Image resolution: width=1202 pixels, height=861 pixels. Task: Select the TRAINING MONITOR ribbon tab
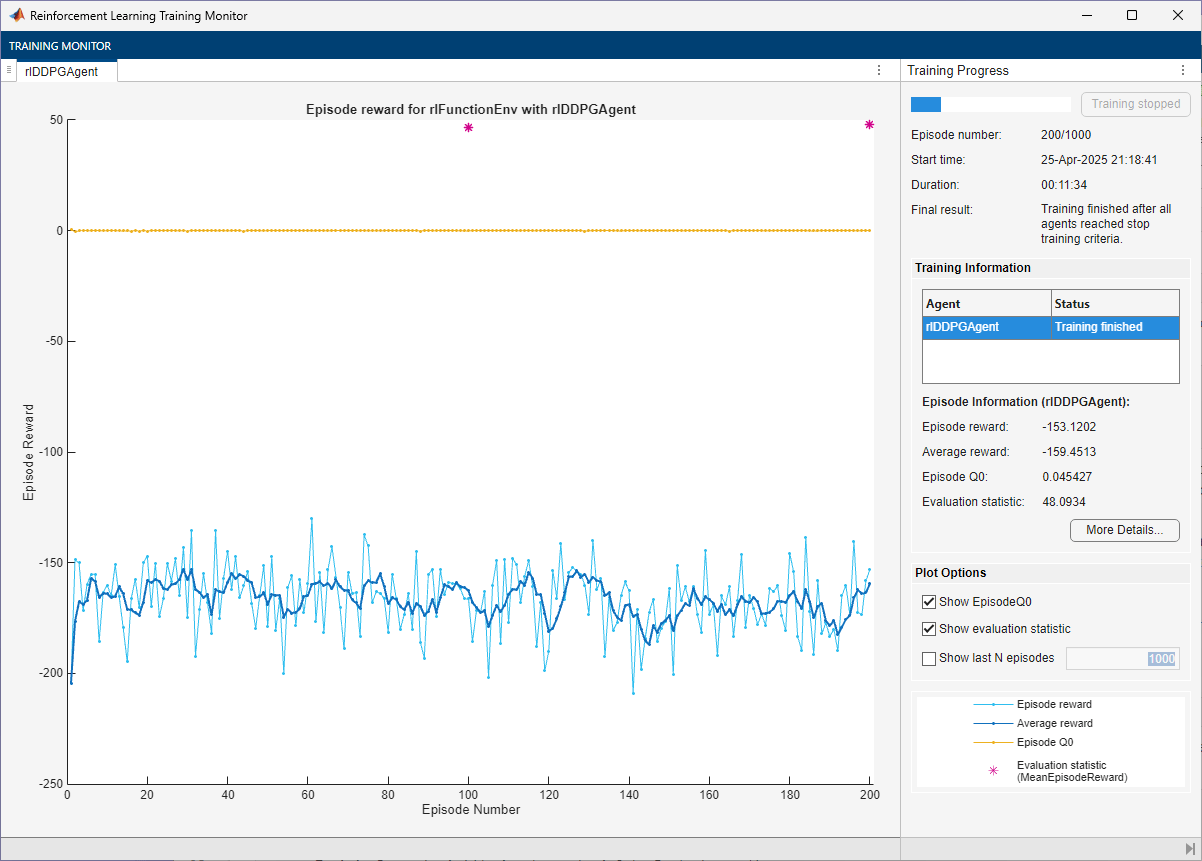60,46
